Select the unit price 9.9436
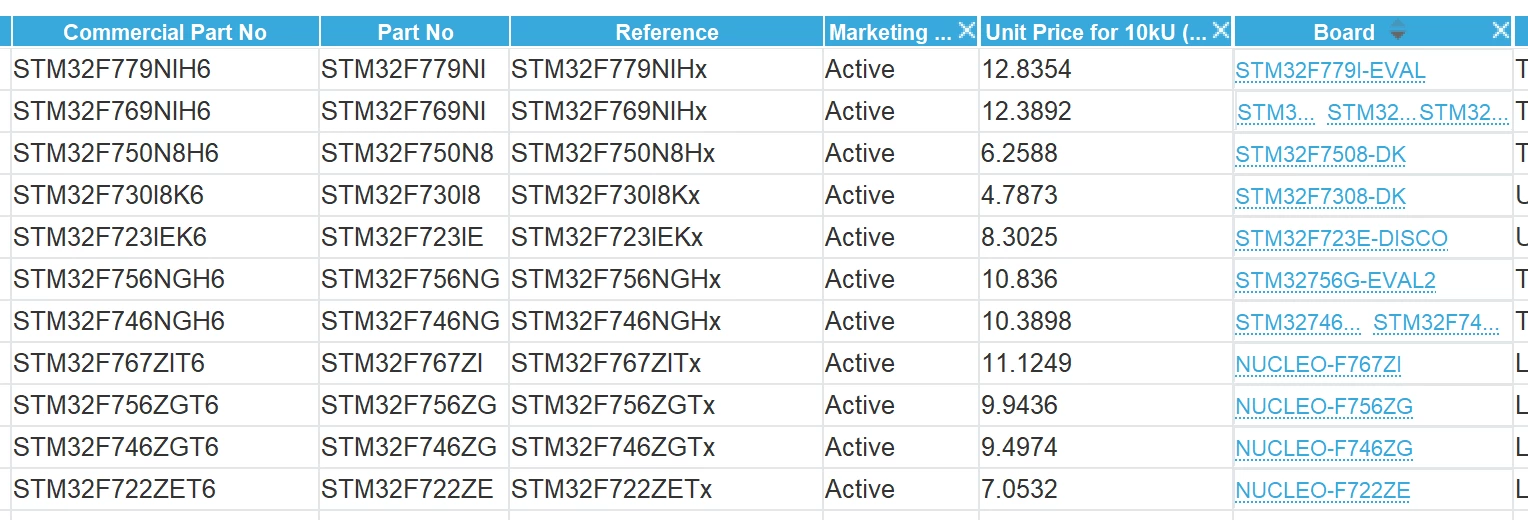1528x520 pixels. click(x=1019, y=406)
